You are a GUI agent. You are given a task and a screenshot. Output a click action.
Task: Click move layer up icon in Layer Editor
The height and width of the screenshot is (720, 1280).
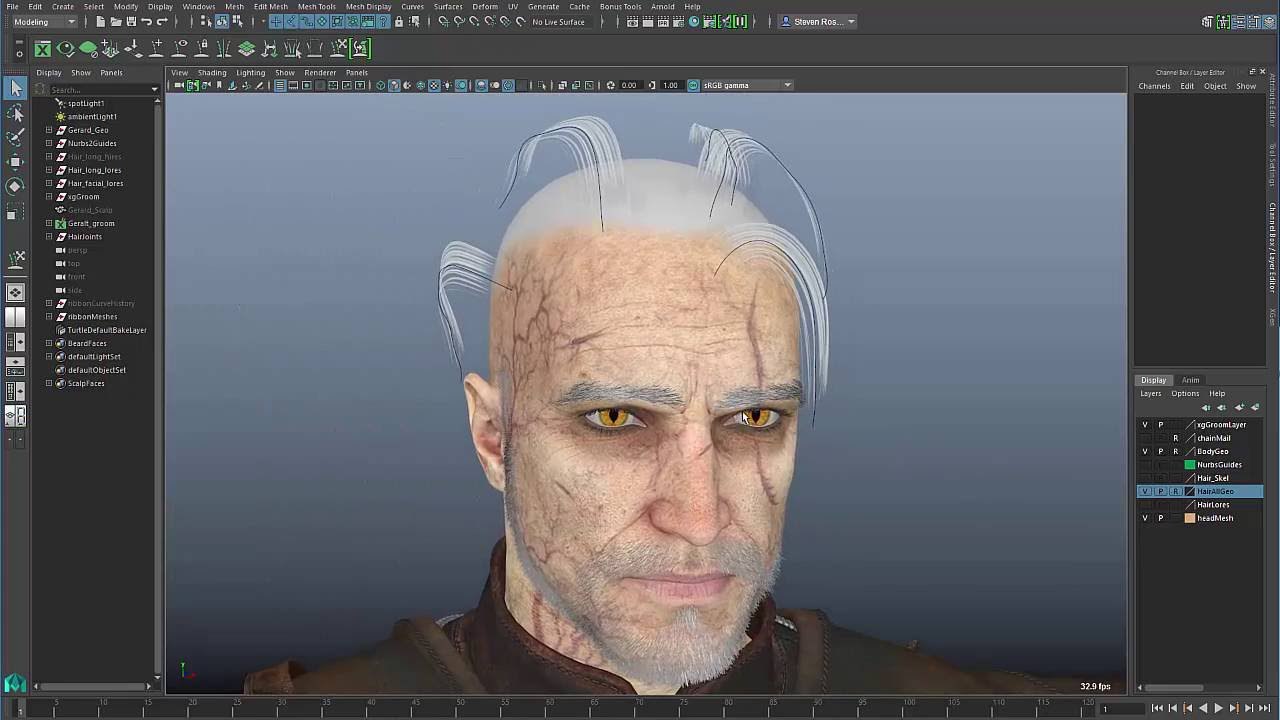point(1205,407)
